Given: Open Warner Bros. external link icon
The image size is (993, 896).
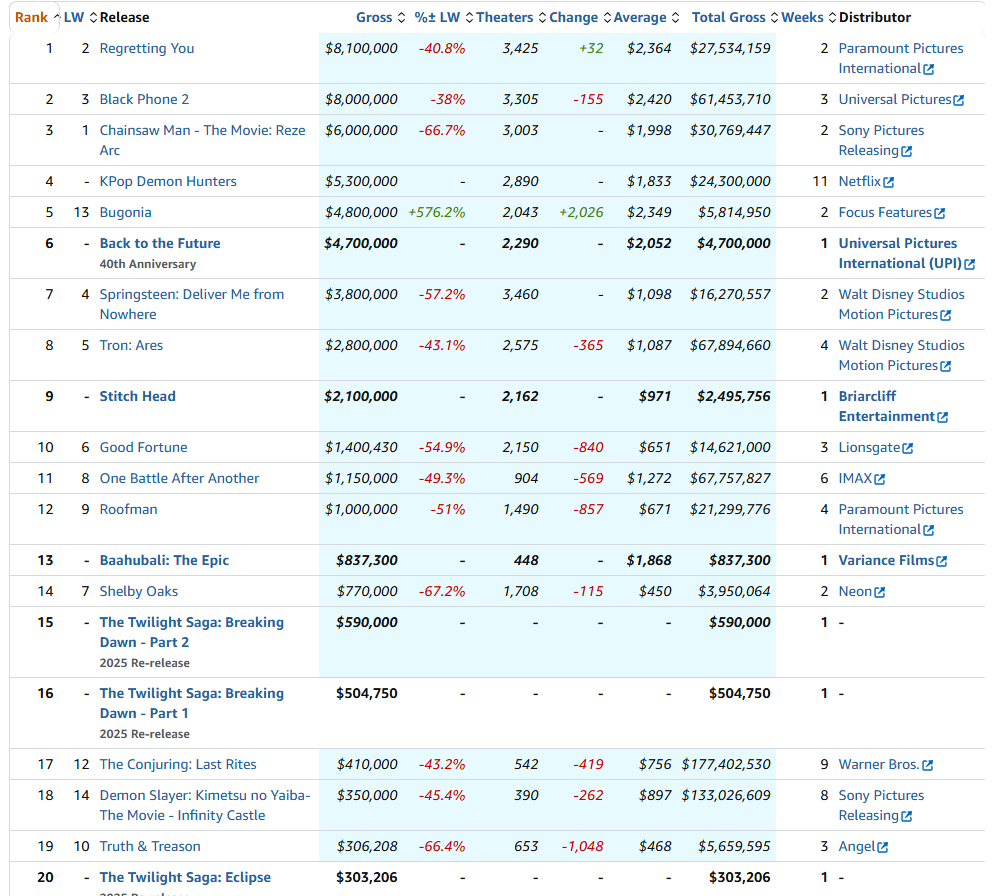Looking at the screenshot, I should click(x=928, y=765).
